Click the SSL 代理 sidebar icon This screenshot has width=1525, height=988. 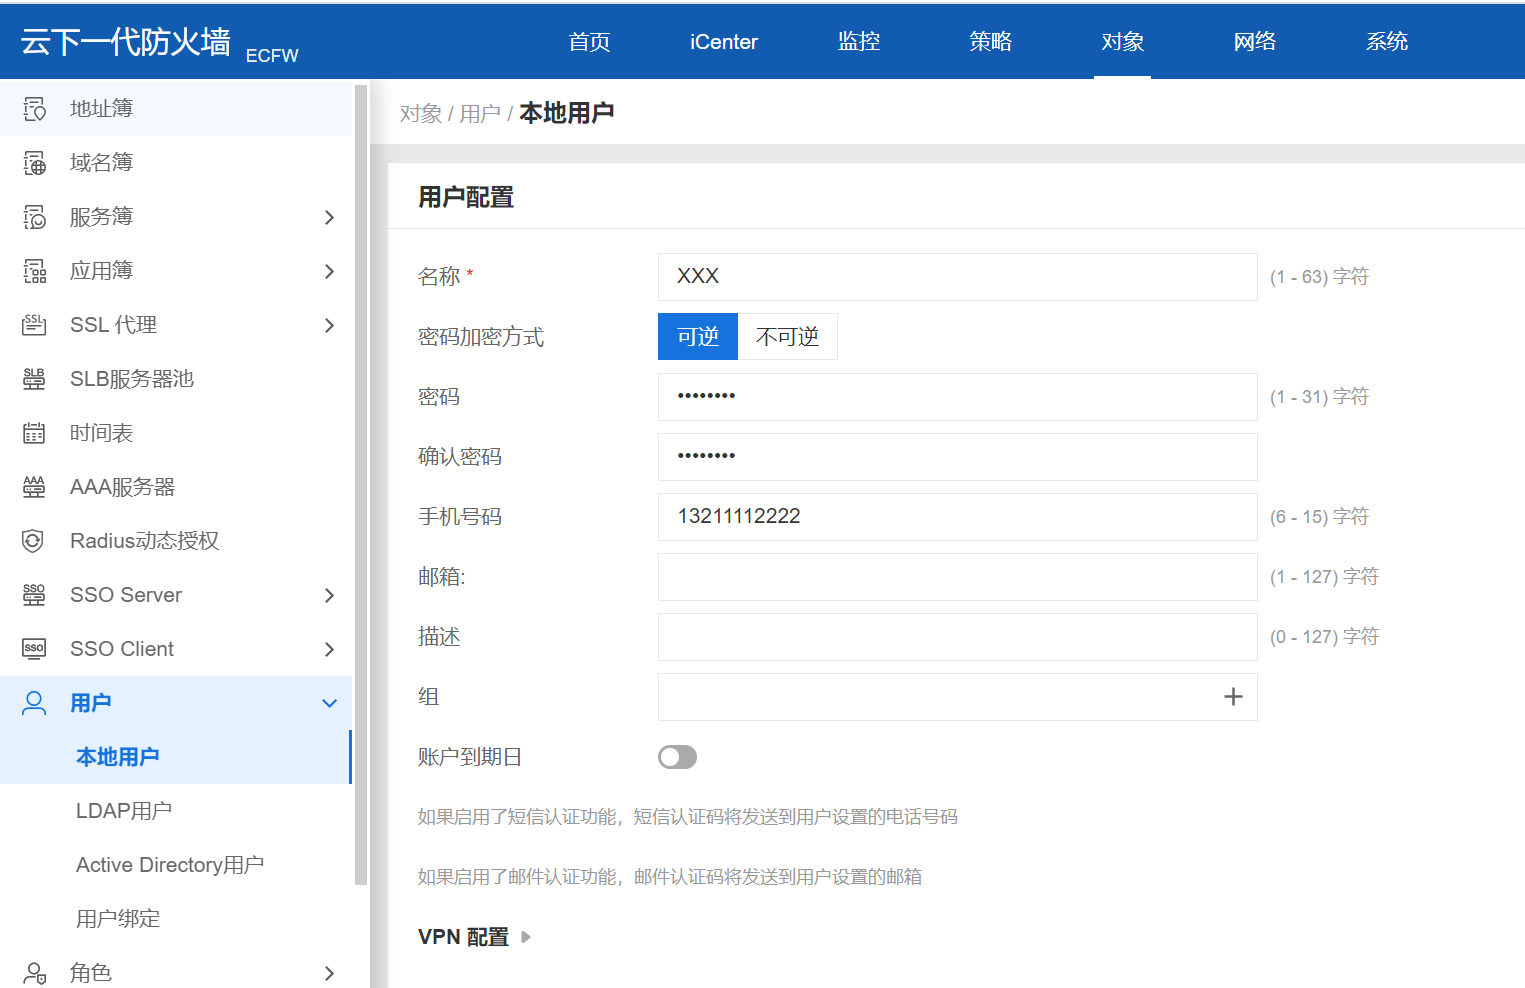click(x=34, y=325)
